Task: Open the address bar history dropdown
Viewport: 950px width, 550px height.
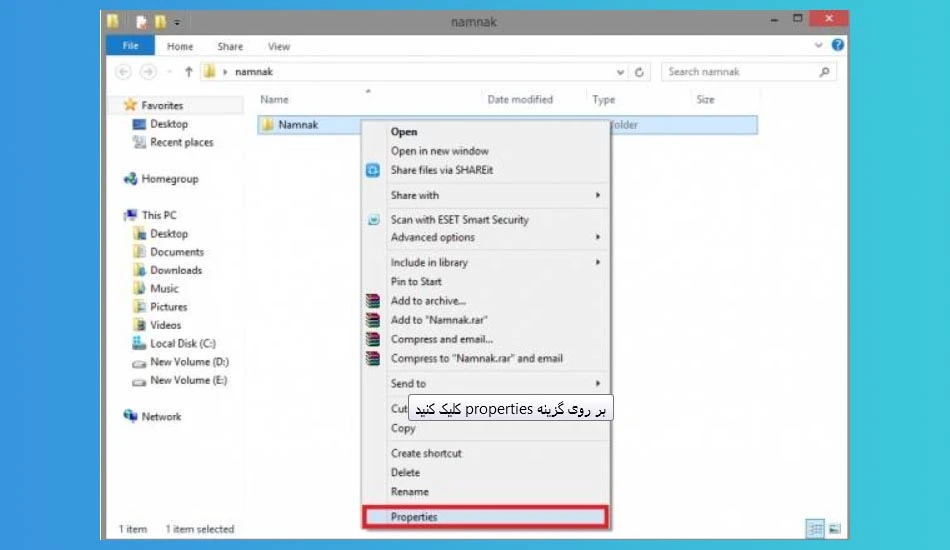Action: (x=620, y=72)
